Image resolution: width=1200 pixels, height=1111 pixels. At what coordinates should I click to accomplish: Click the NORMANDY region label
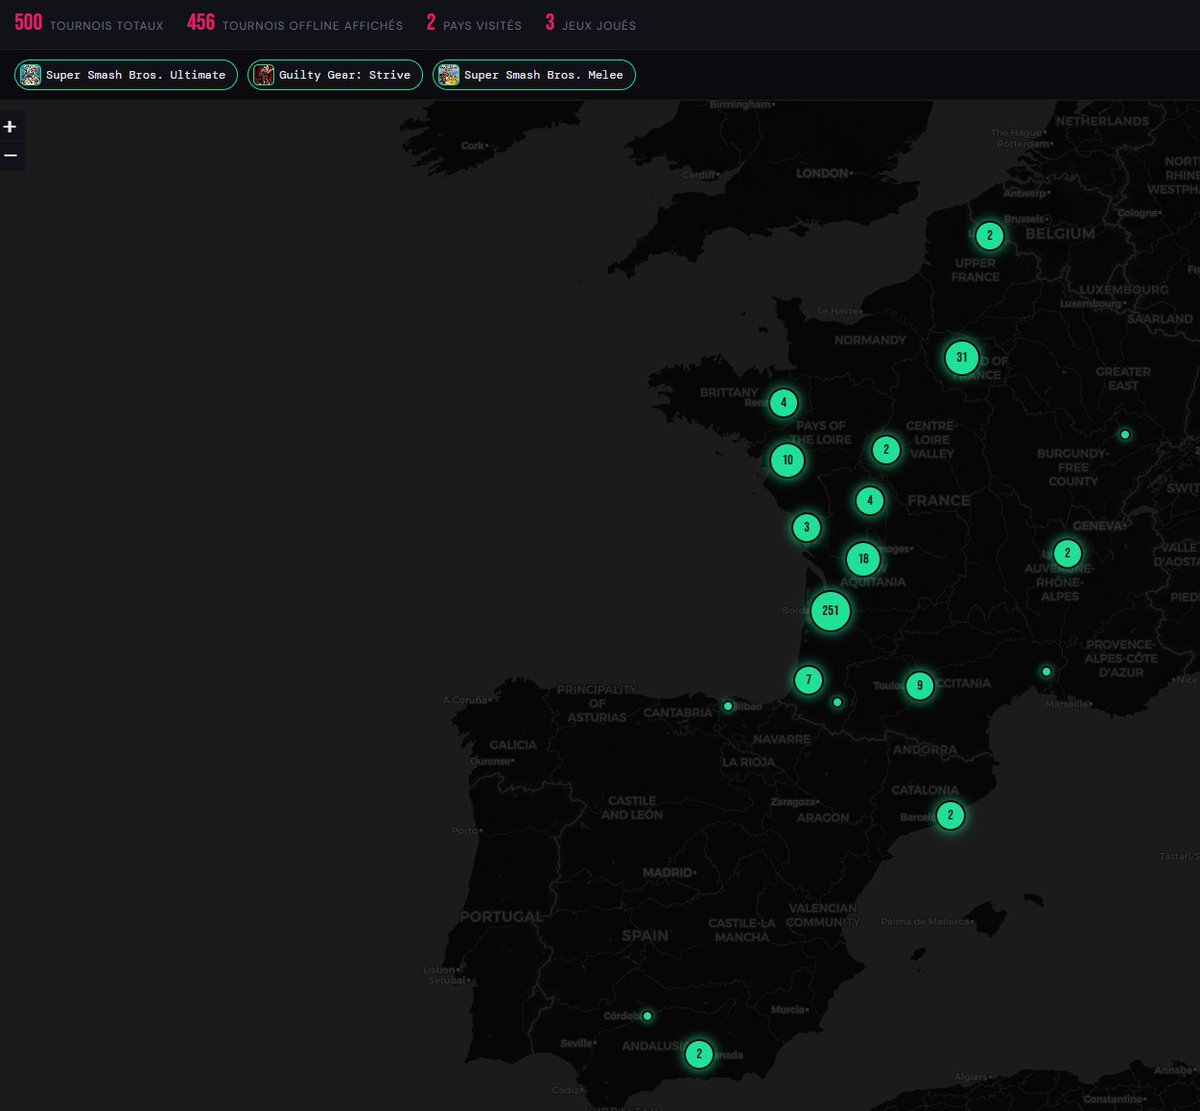click(870, 340)
